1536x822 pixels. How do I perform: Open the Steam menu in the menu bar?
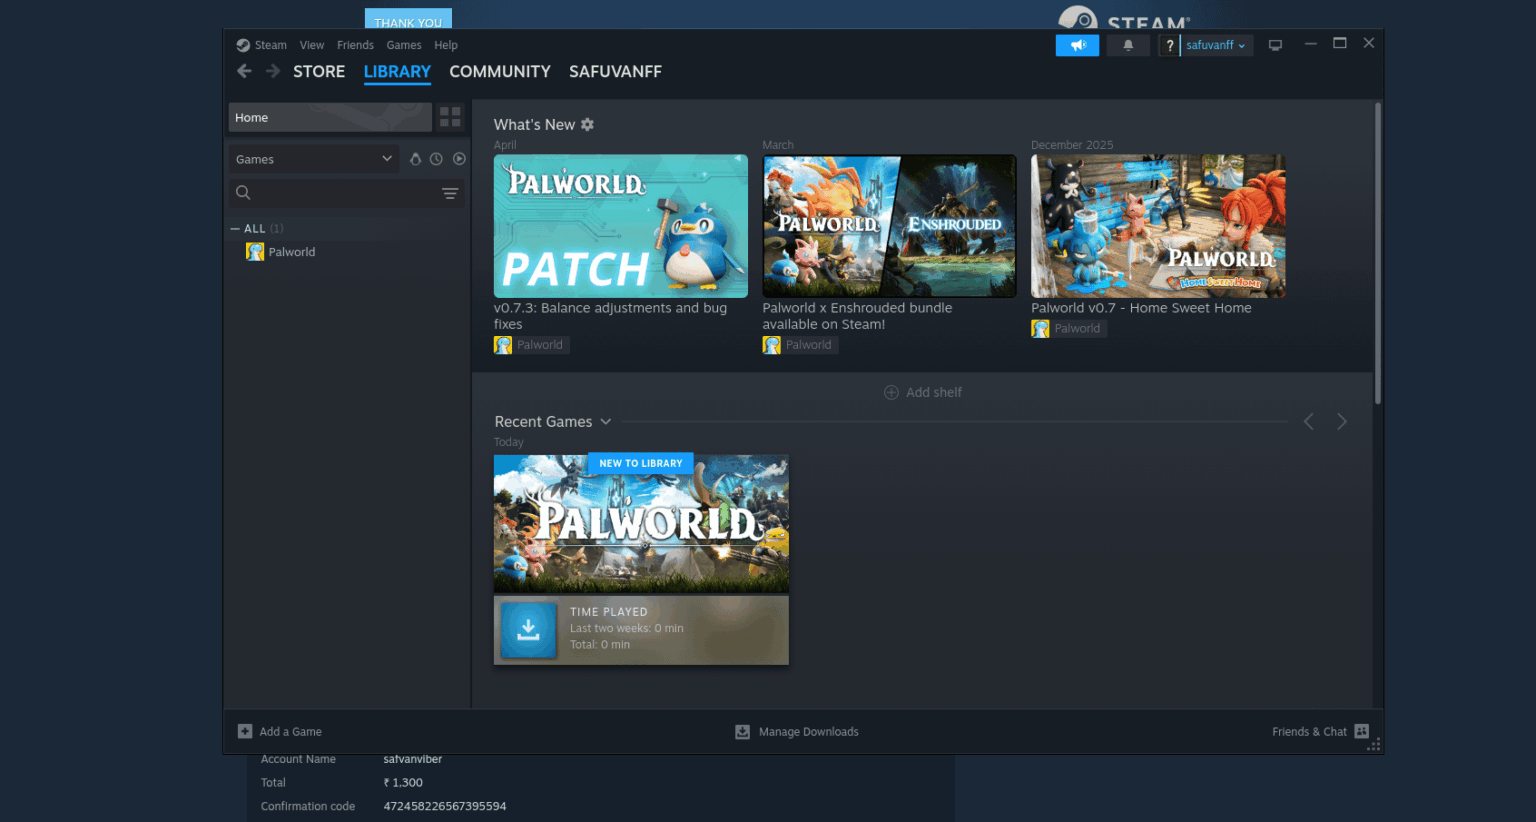(261, 45)
